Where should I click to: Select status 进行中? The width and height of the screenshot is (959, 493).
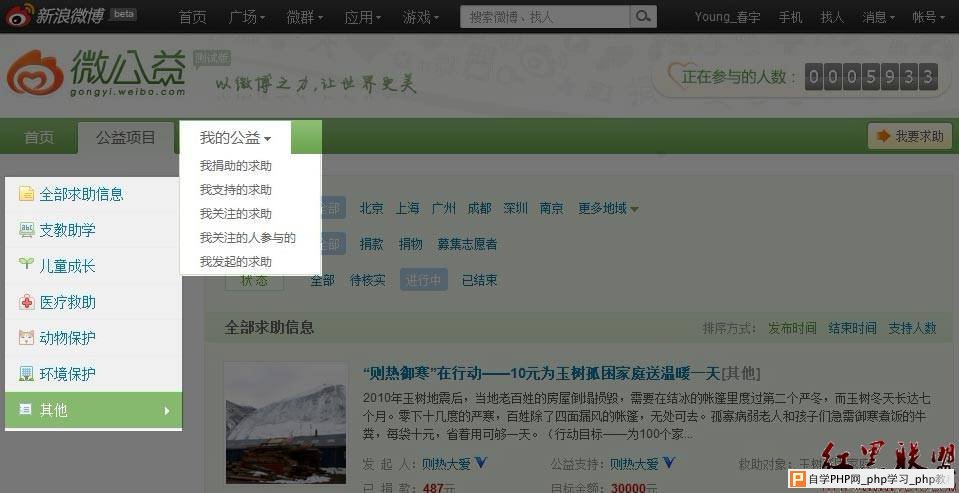coord(424,281)
